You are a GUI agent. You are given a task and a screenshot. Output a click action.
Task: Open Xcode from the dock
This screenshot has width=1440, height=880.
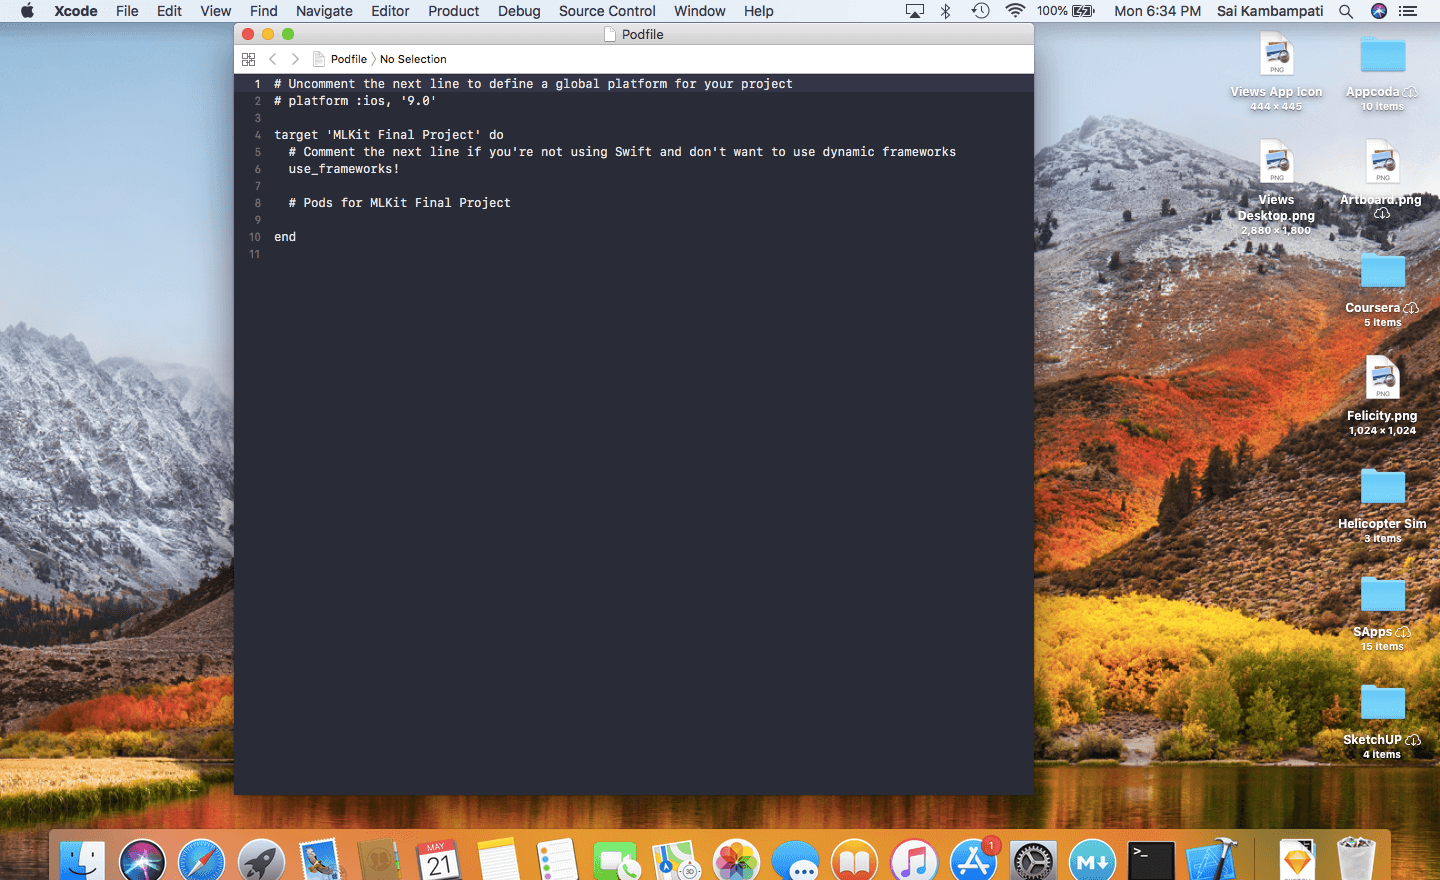(x=1212, y=860)
